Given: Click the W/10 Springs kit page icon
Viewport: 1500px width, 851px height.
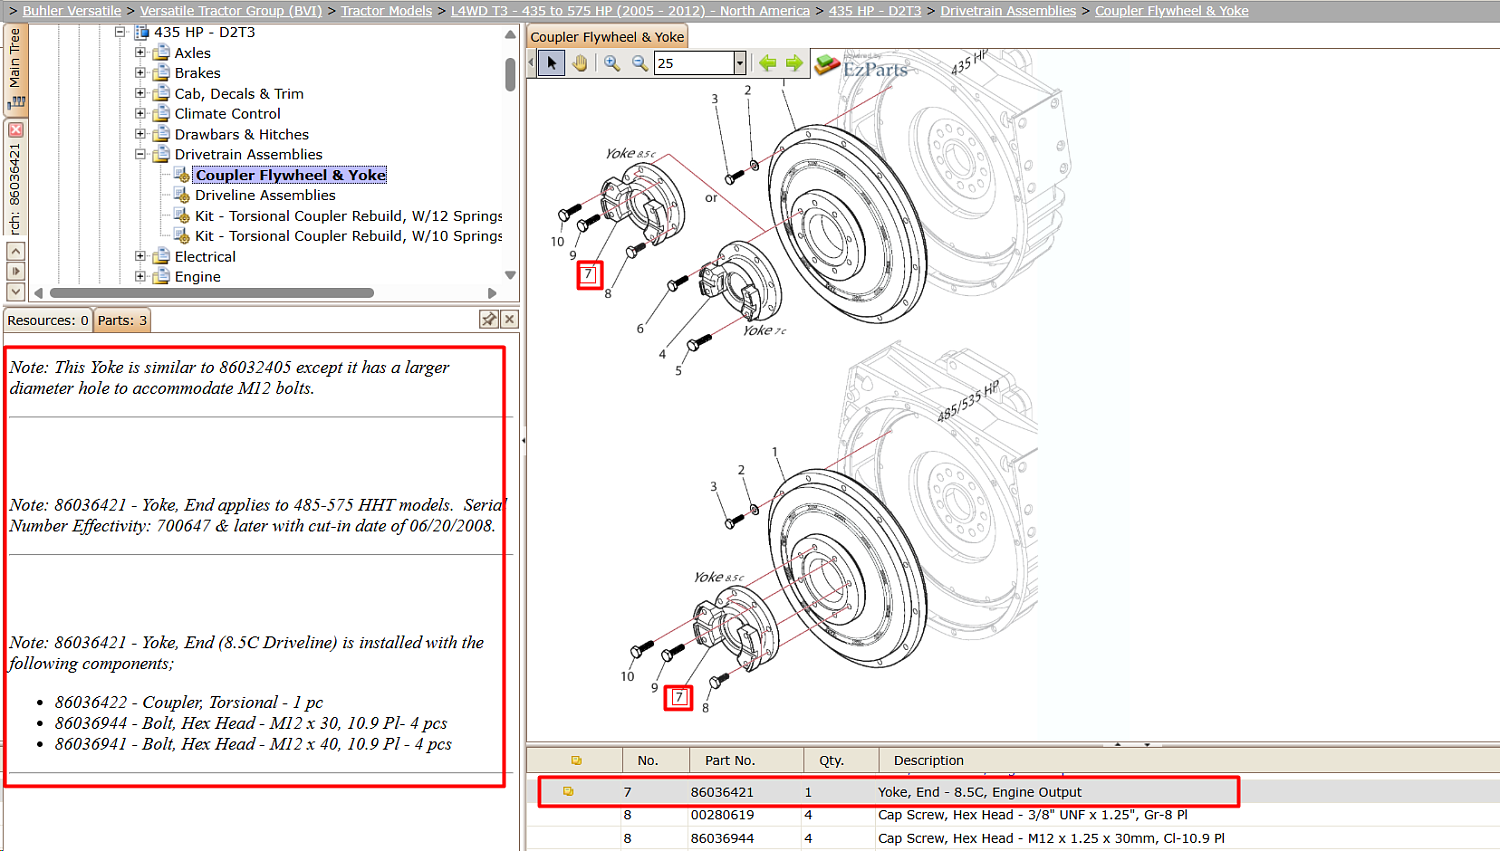Looking at the screenshot, I should pyautogui.click(x=182, y=236).
